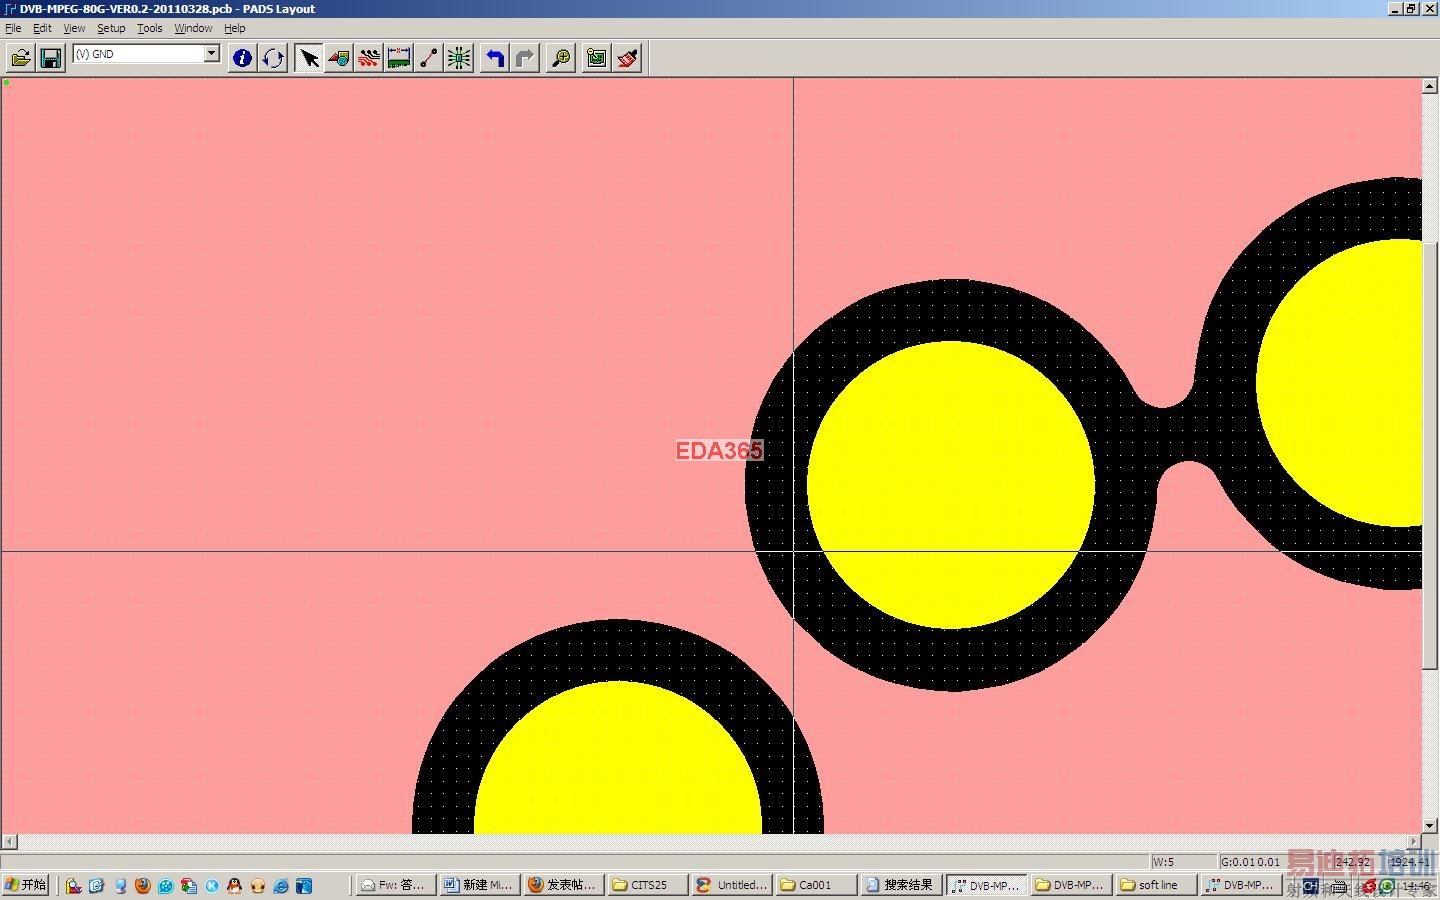
Task: Open the ECO toolbar icon
Action: [x=429, y=58]
